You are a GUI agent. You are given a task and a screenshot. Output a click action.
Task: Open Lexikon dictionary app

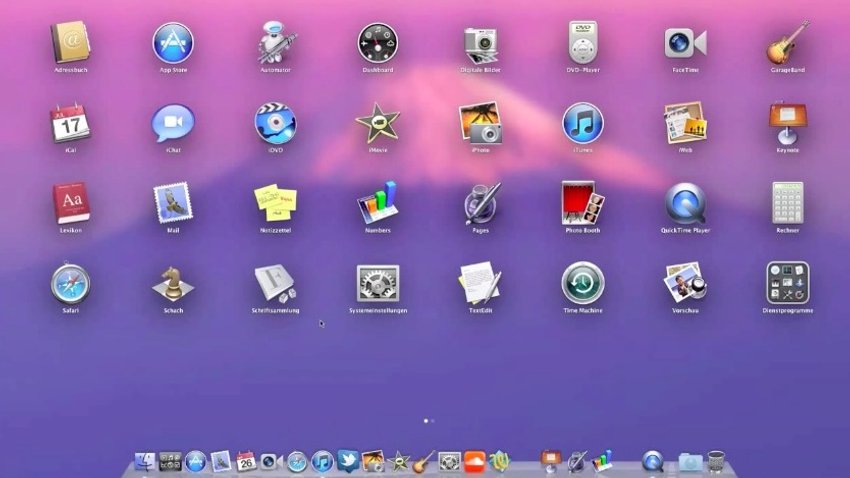click(70, 203)
